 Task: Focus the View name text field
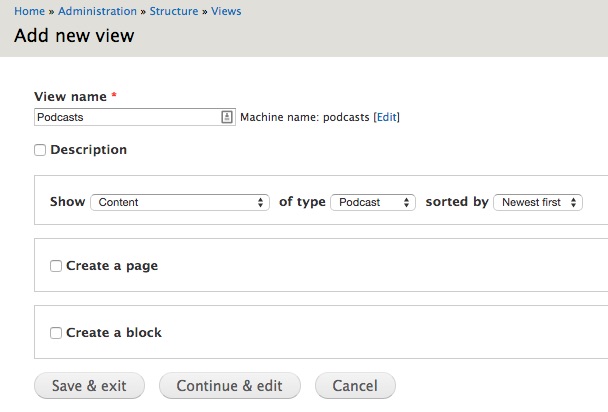click(x=125, y=117)
